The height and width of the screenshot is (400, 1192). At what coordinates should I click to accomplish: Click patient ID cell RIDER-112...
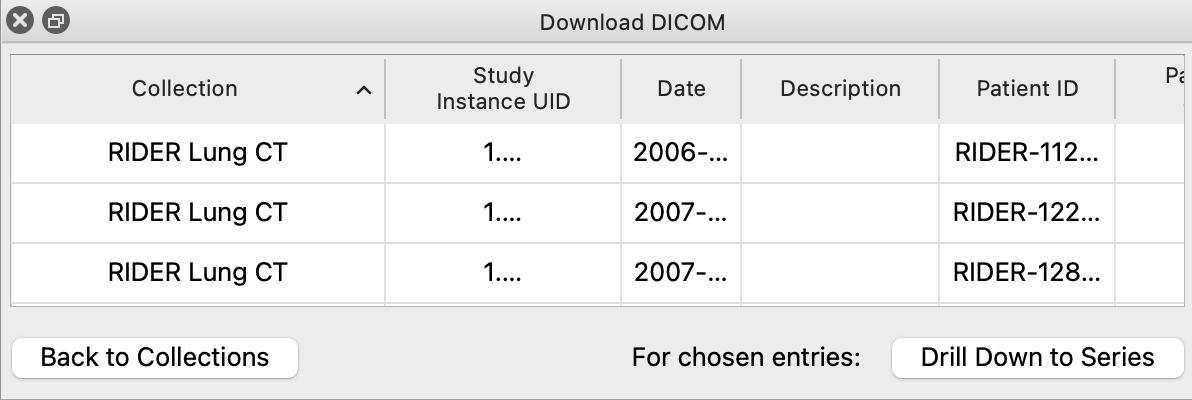(x=1027, y=153)
